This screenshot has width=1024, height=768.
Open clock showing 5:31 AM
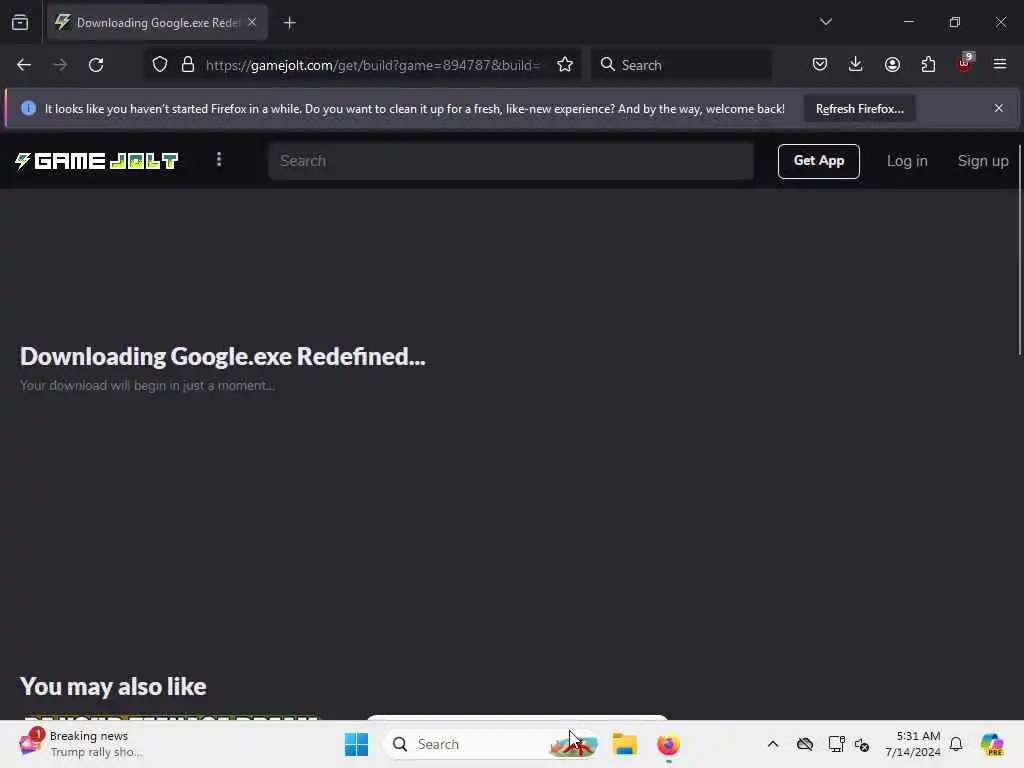(912, 744)
